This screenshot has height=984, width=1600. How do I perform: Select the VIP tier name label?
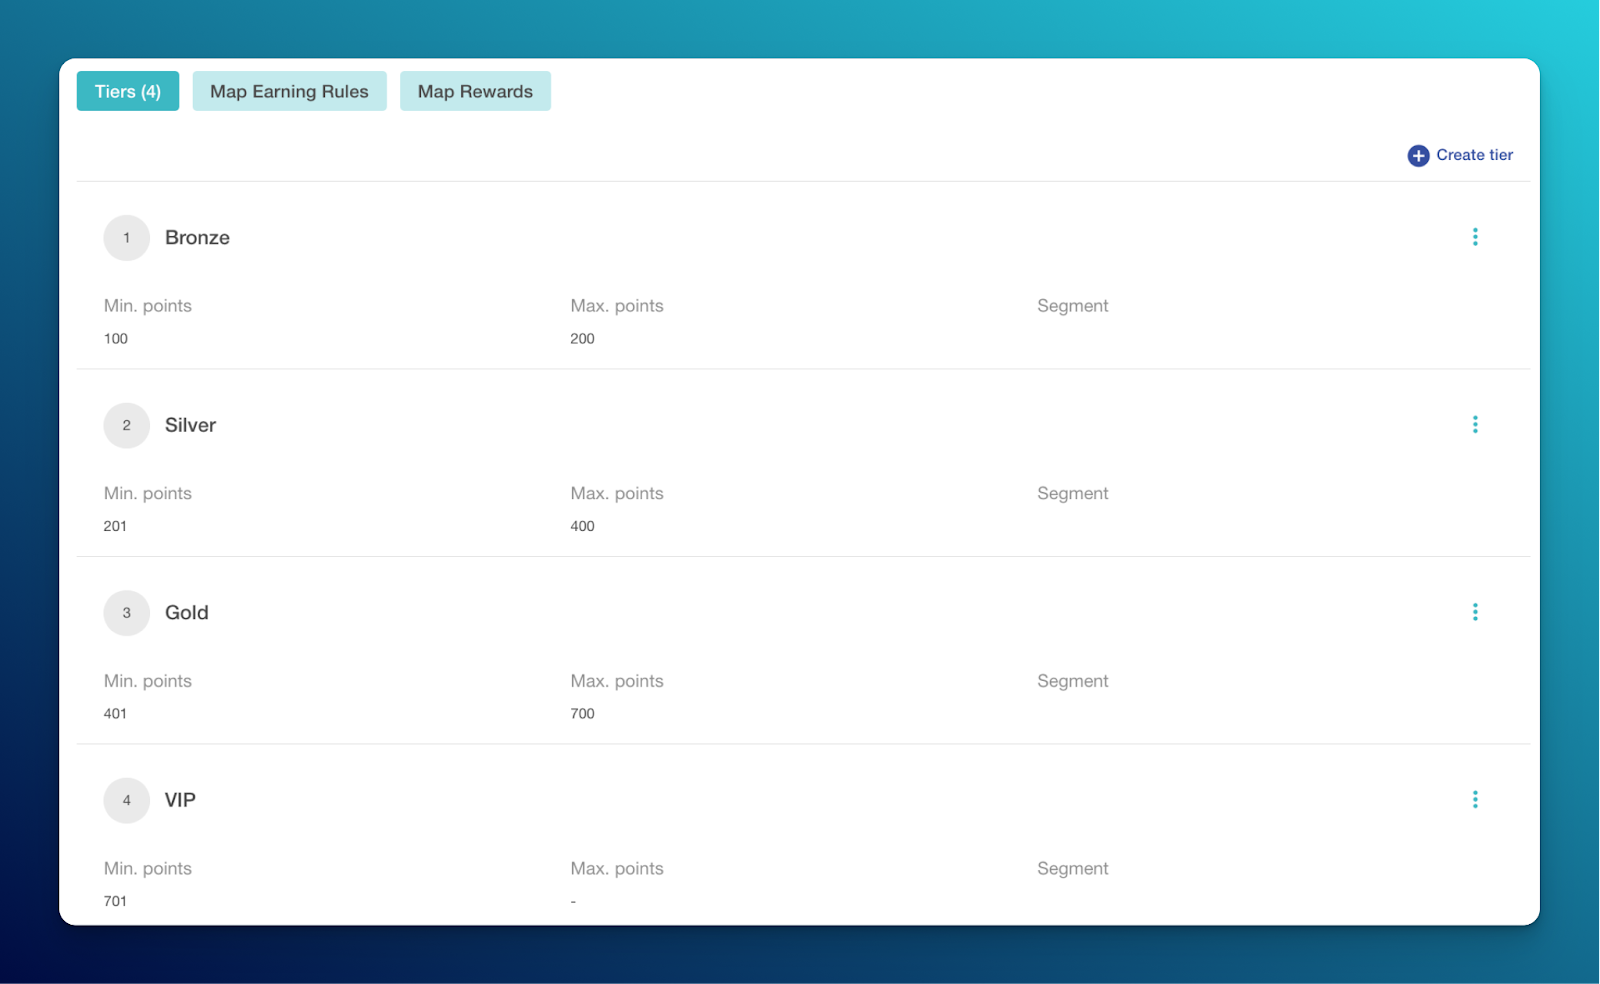[x=180, y=800]
